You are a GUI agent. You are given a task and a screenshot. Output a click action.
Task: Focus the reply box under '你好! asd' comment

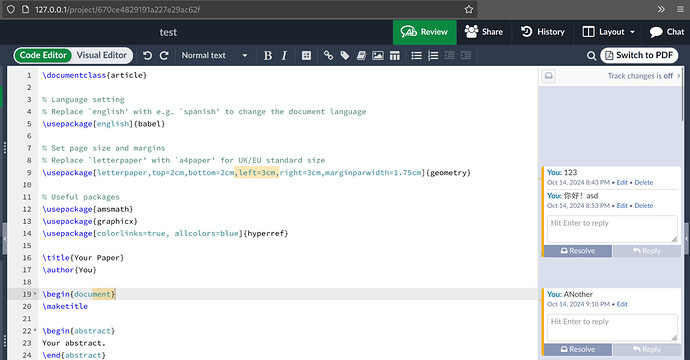[612, 229]
